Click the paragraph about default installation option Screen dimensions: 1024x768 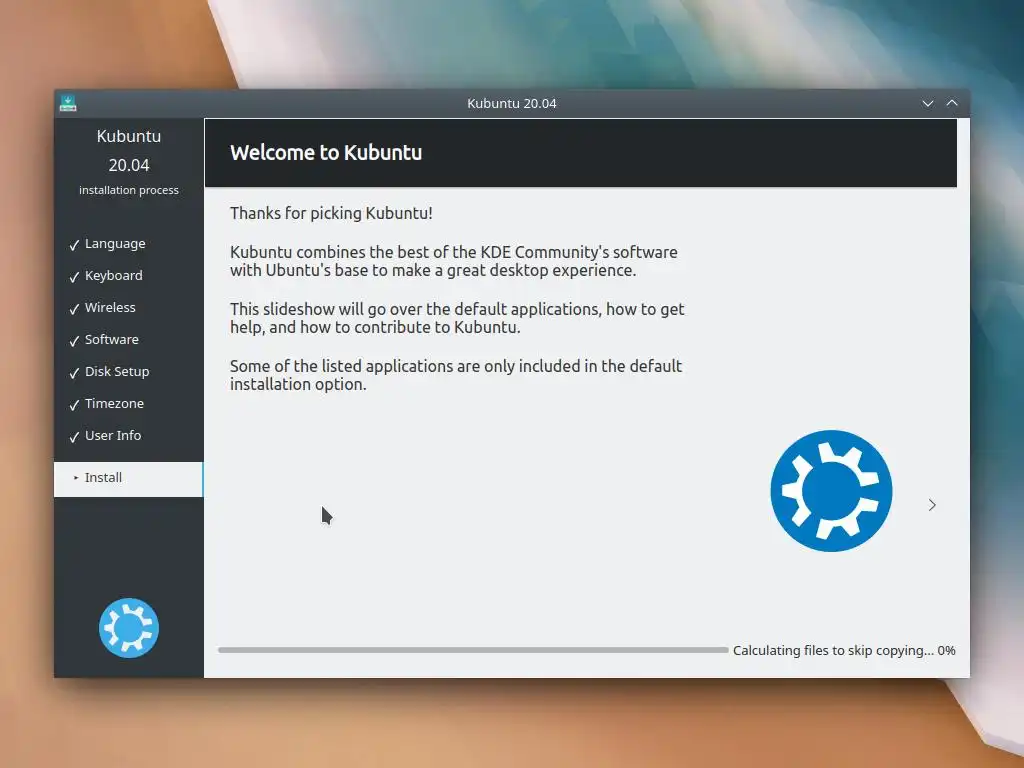pyautogui.click(x=456, y=375)
